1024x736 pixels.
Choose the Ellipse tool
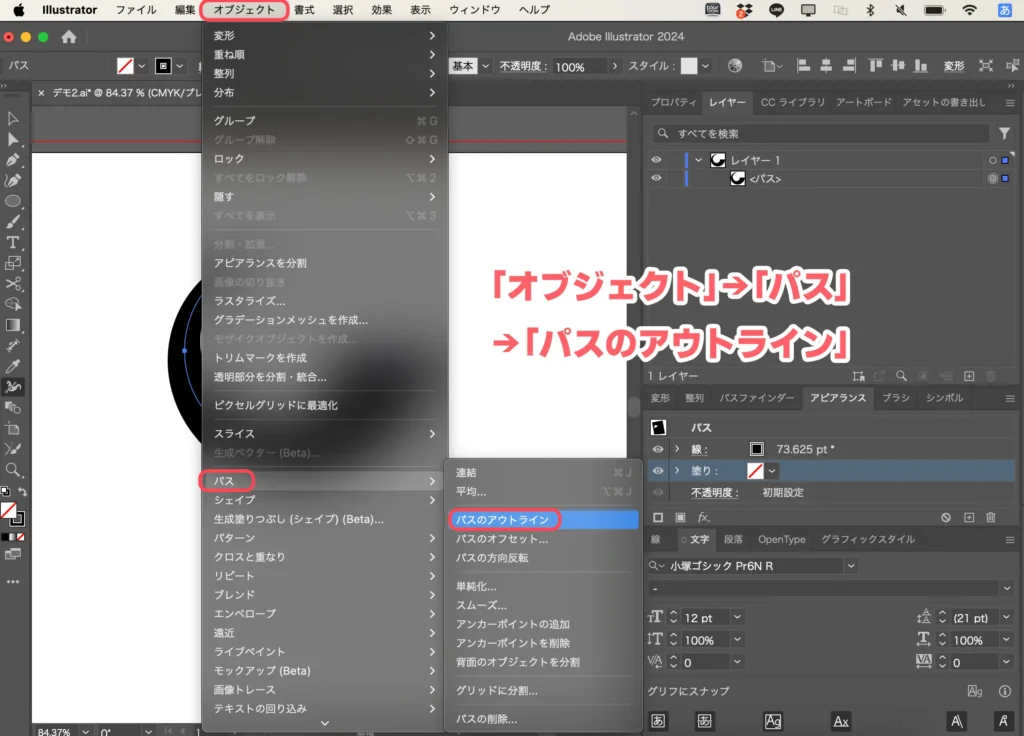tap(13, 201)
